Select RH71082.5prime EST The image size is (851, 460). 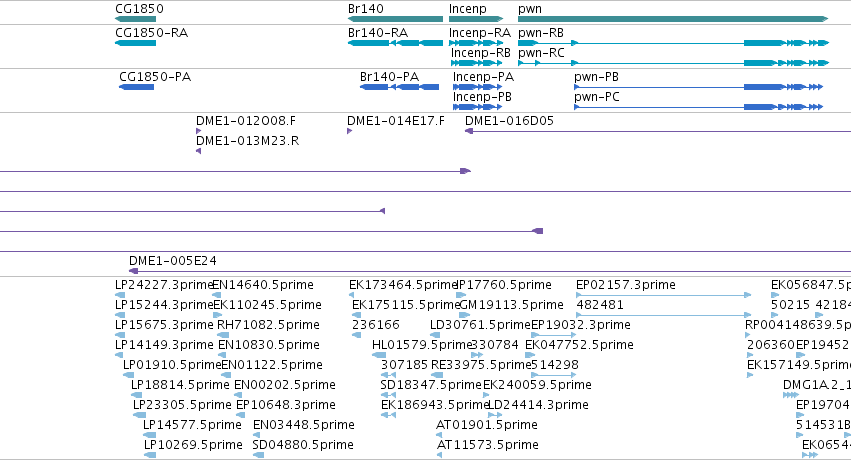click(223, 335)
